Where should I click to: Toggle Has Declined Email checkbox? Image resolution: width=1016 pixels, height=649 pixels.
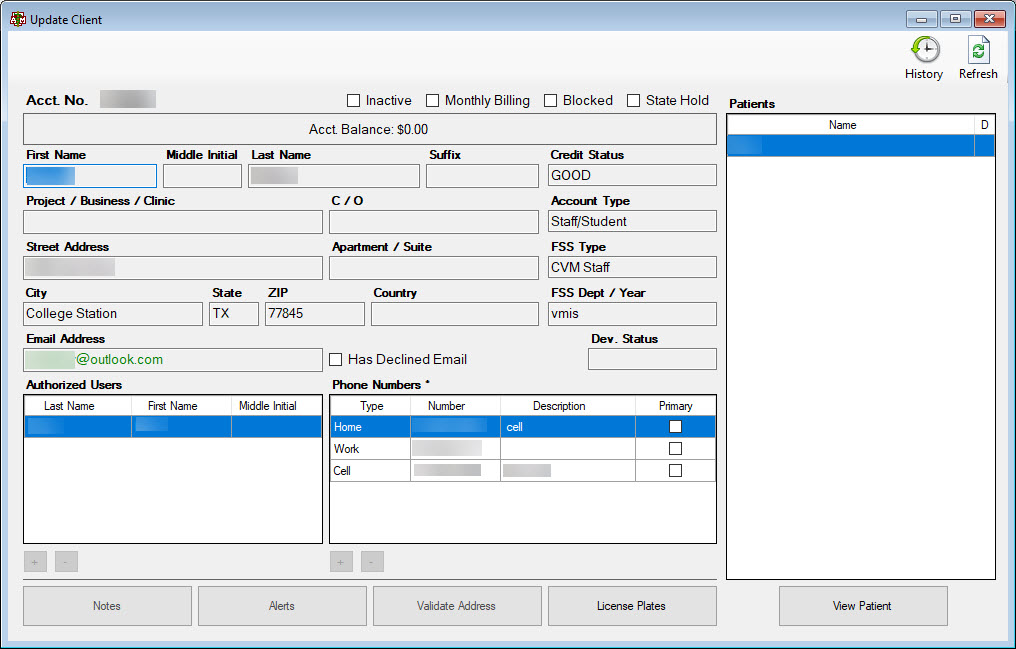coord(336,359)
